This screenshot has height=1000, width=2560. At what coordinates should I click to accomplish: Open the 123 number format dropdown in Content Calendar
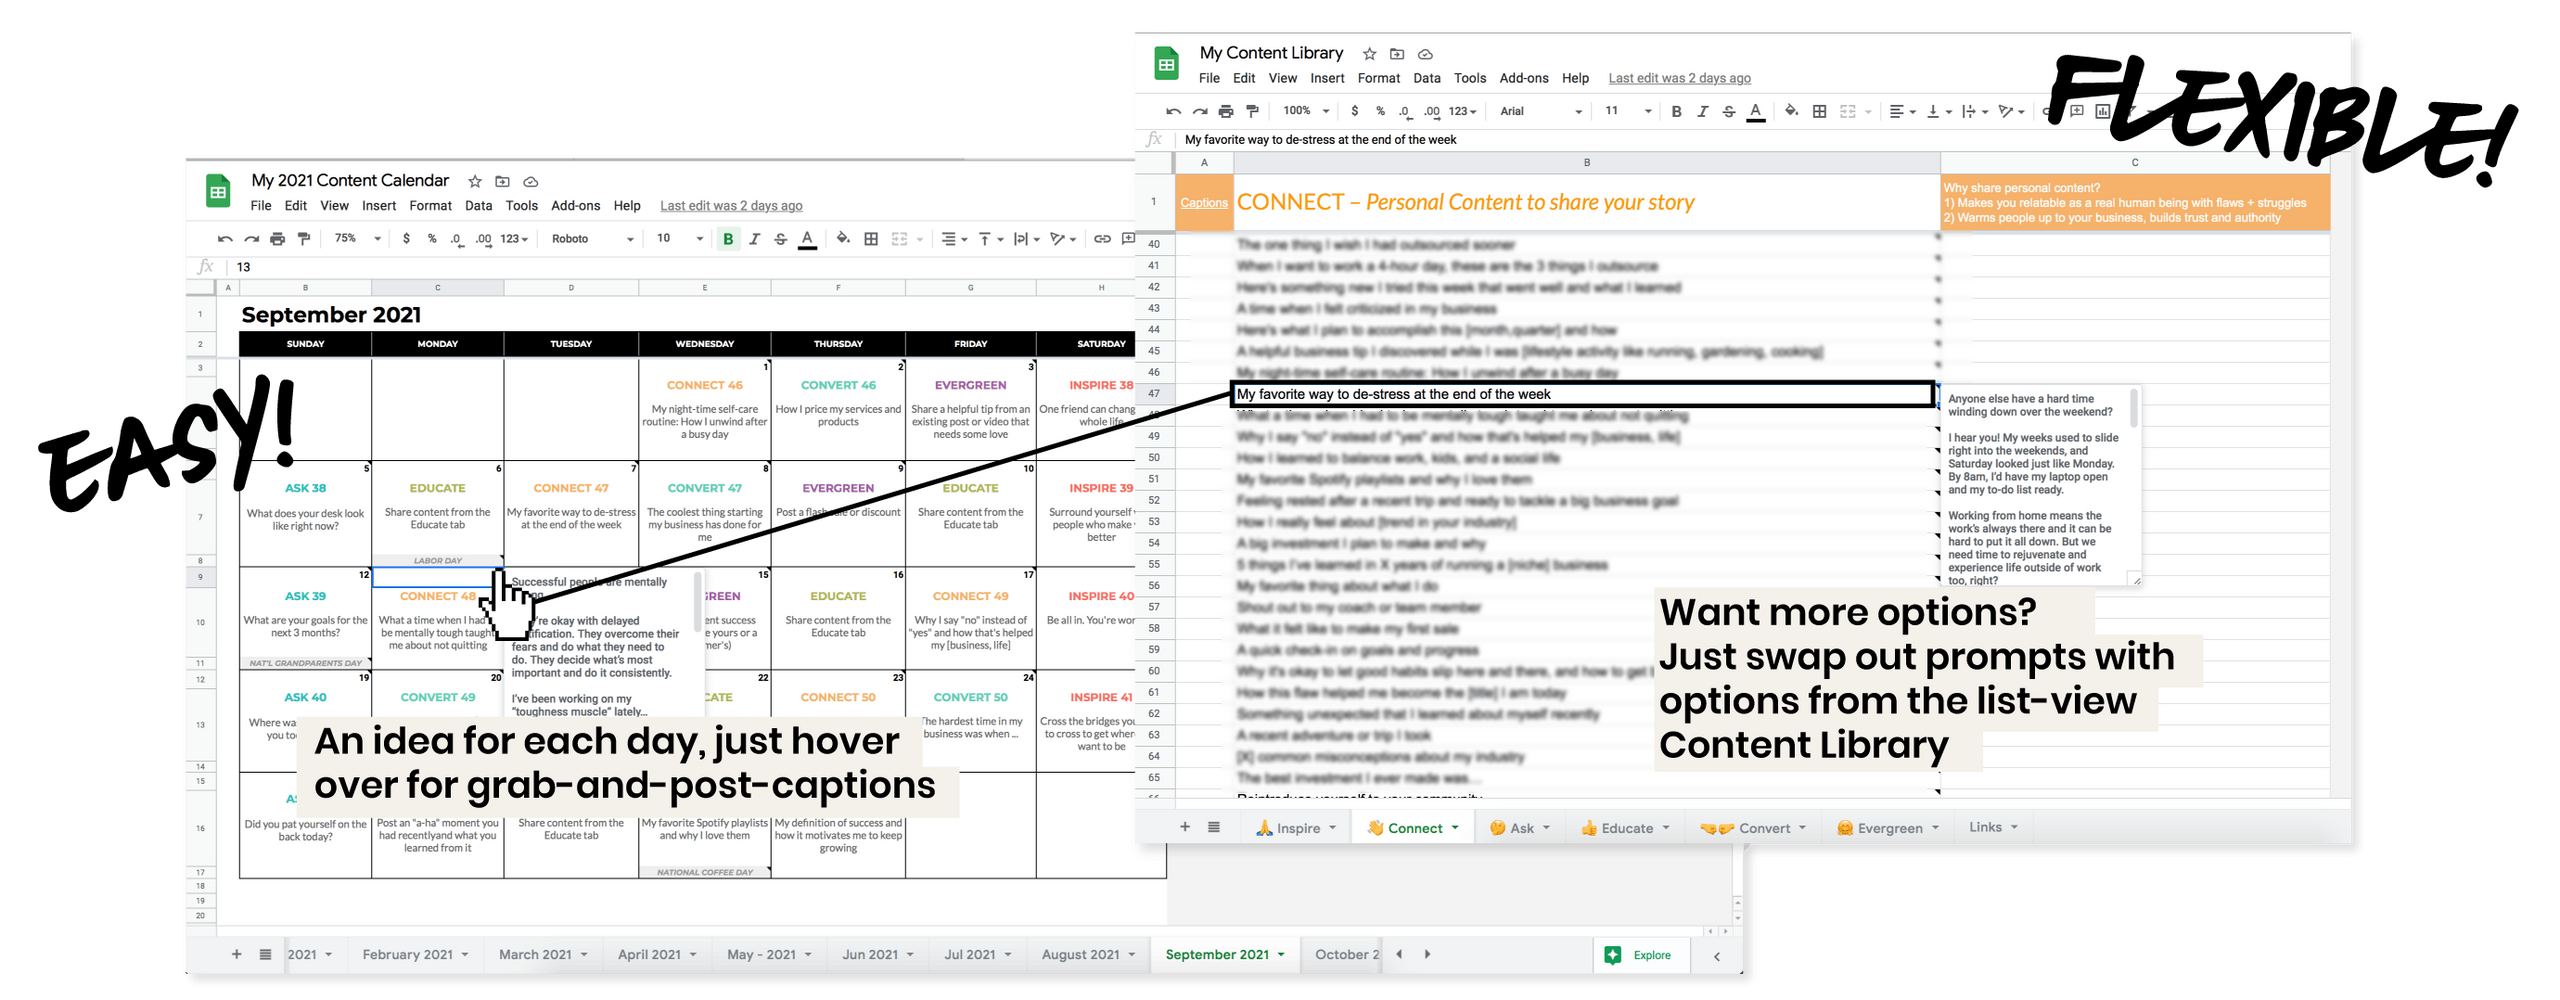pyautogui.click(x=513, y=239)
